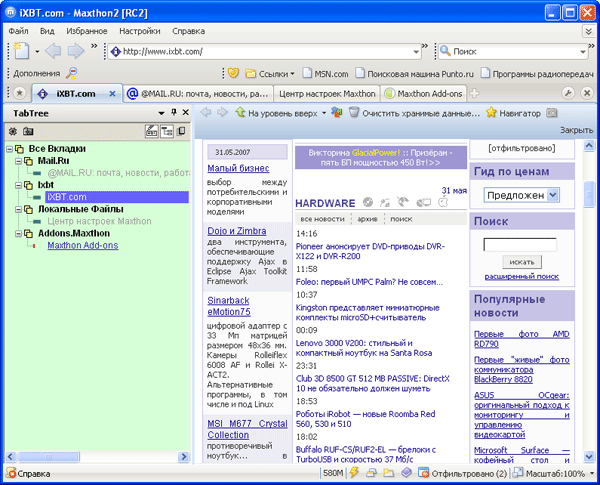Viewport: 600px width, 485px height.
Task: Collapse the Ixbt tree group
Action: 18,185
